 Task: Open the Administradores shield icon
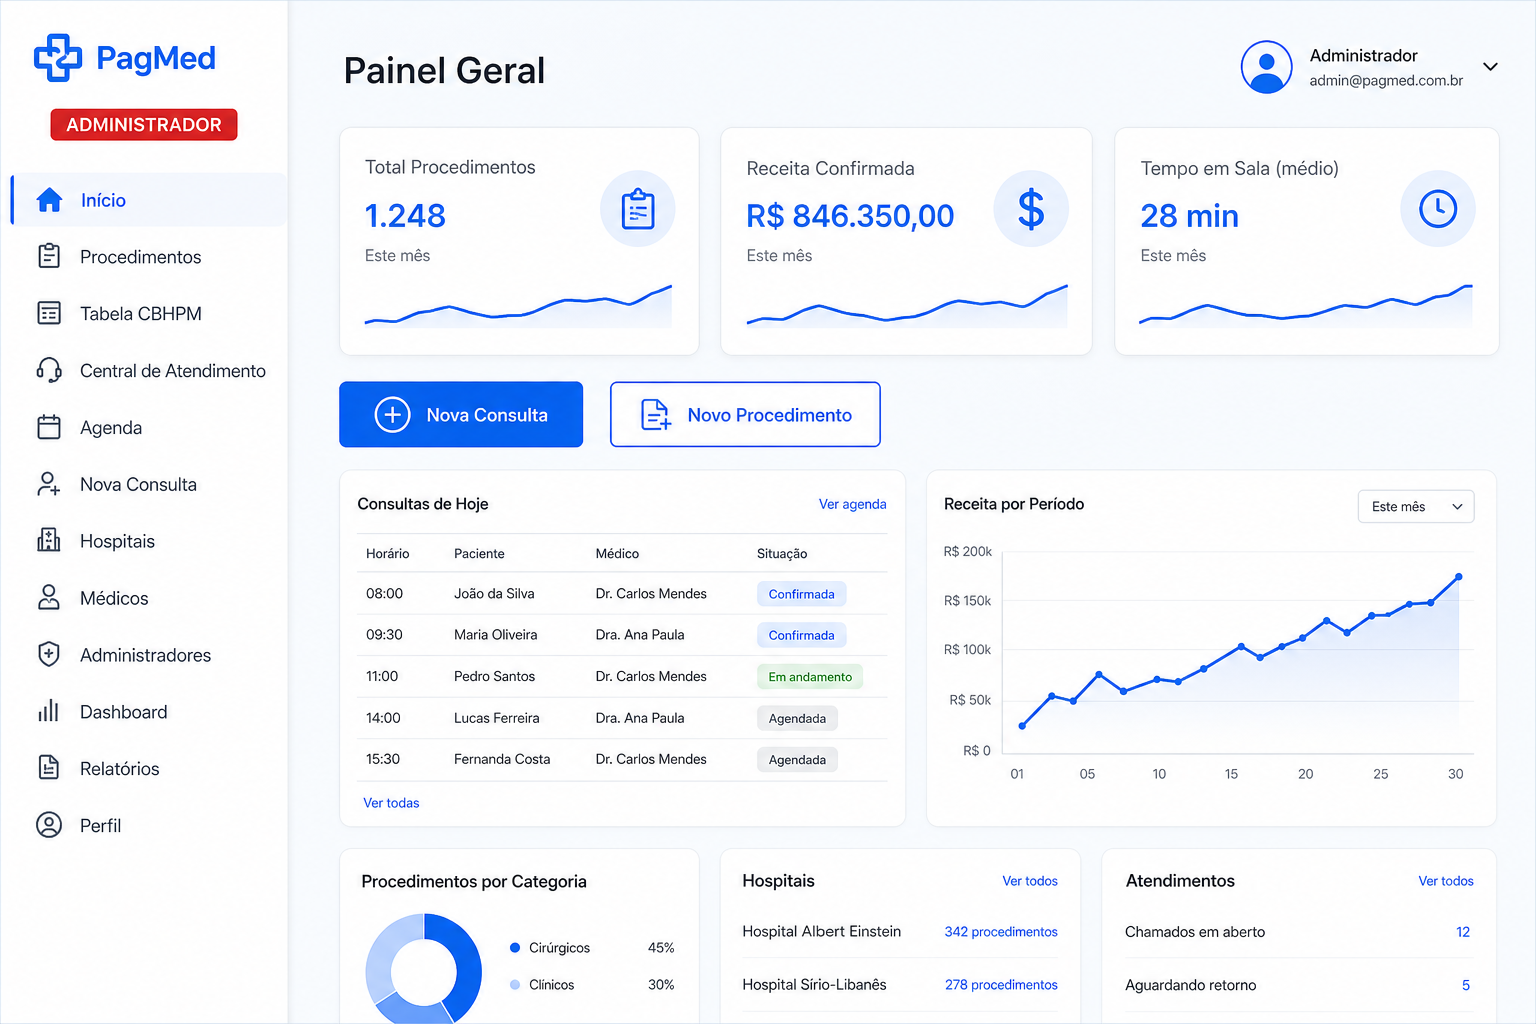(x=49, y=654)
